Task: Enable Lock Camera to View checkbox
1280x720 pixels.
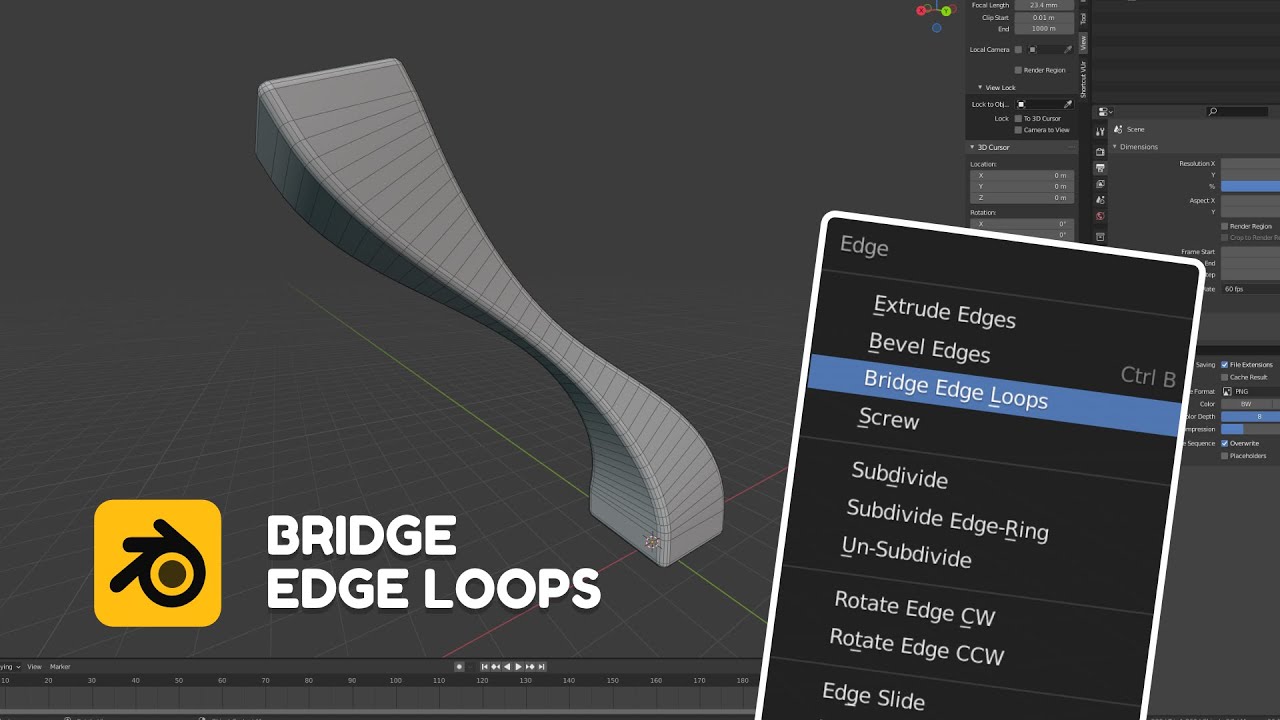Action: (x=1018, y=130)
